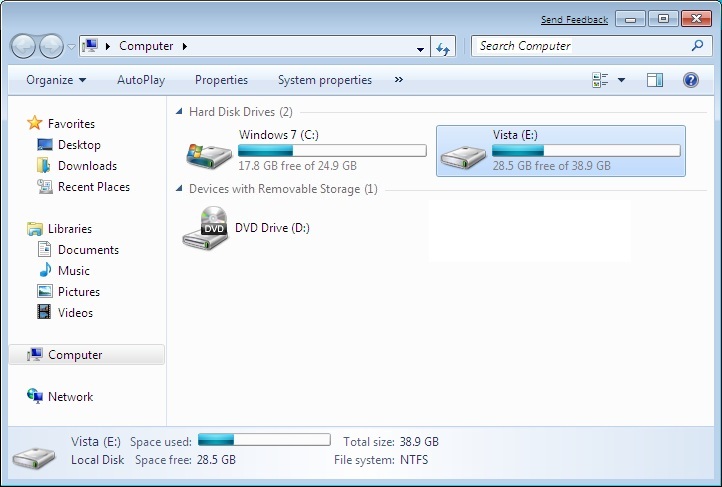Screen dimensions: 722x487
Task: Click 'Space free: 28.5 GB' in details pane
Action: tap(185, 460)
